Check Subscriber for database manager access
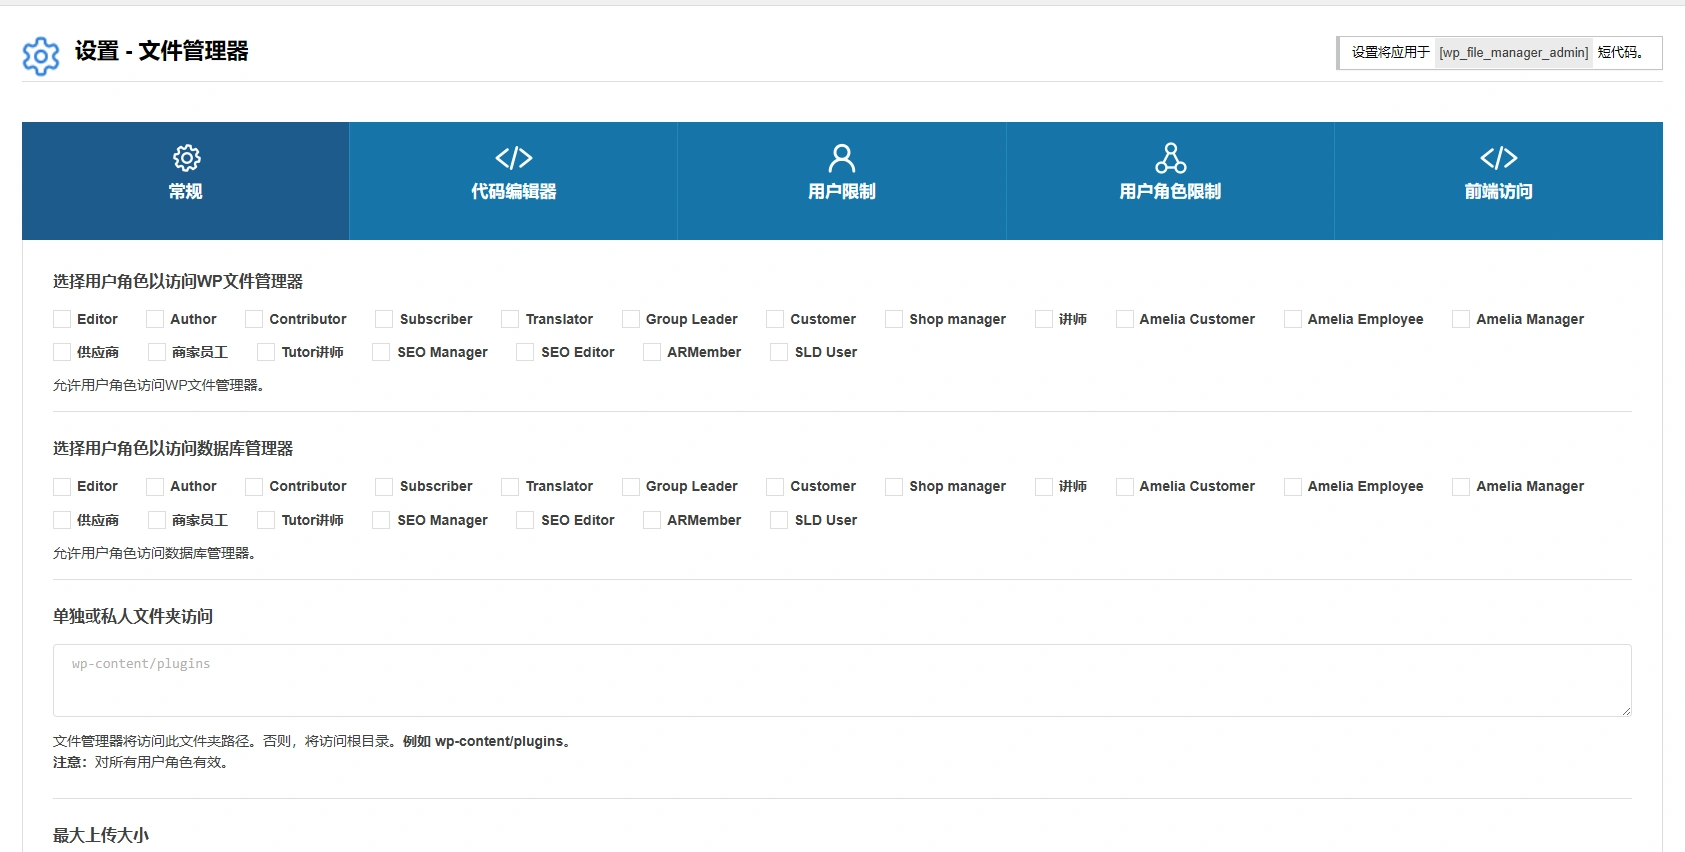 [384, 487]
